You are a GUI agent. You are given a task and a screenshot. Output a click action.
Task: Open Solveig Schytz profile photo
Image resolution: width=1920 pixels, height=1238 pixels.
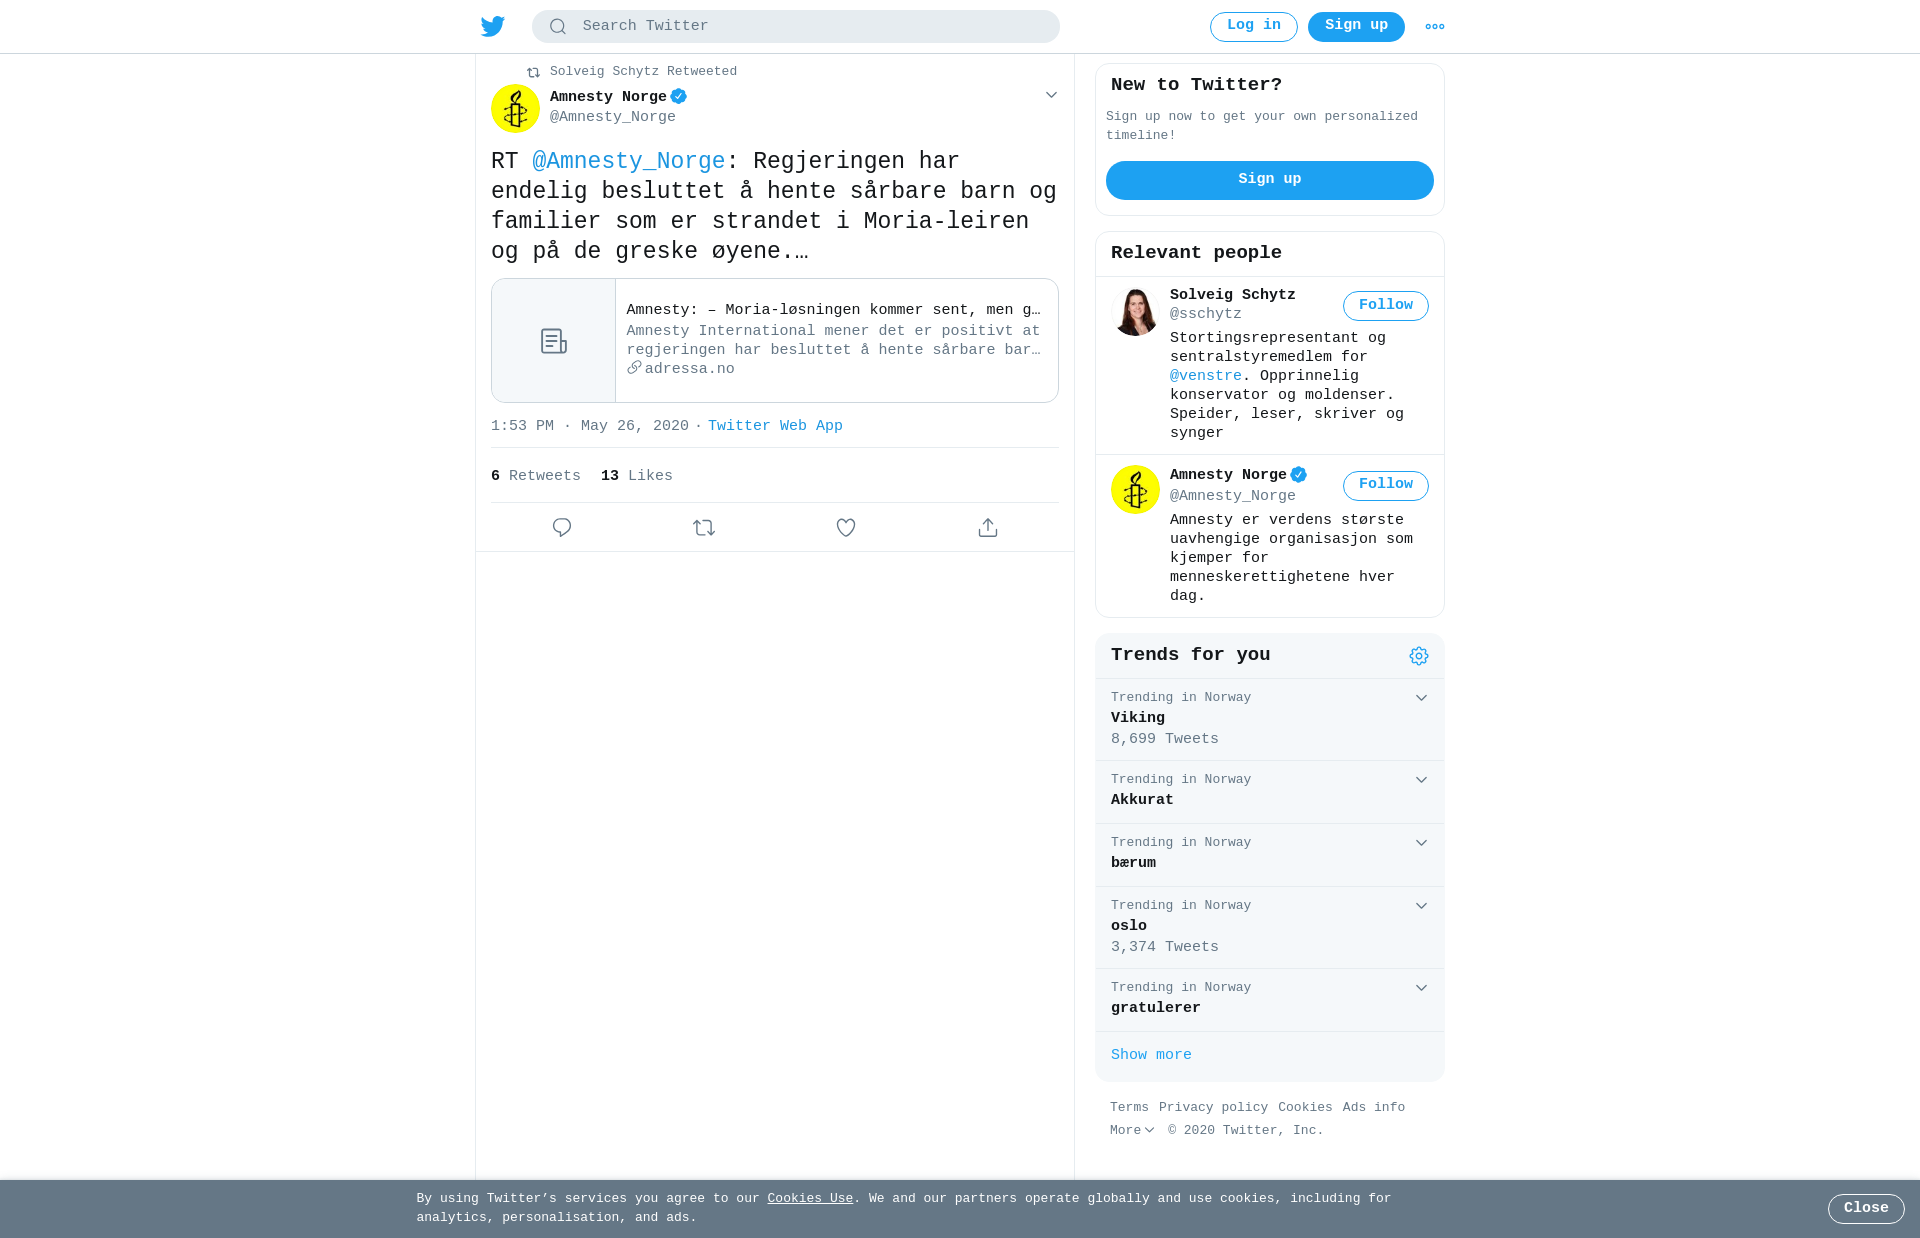pyautogui.click(x=1135, y=311)
